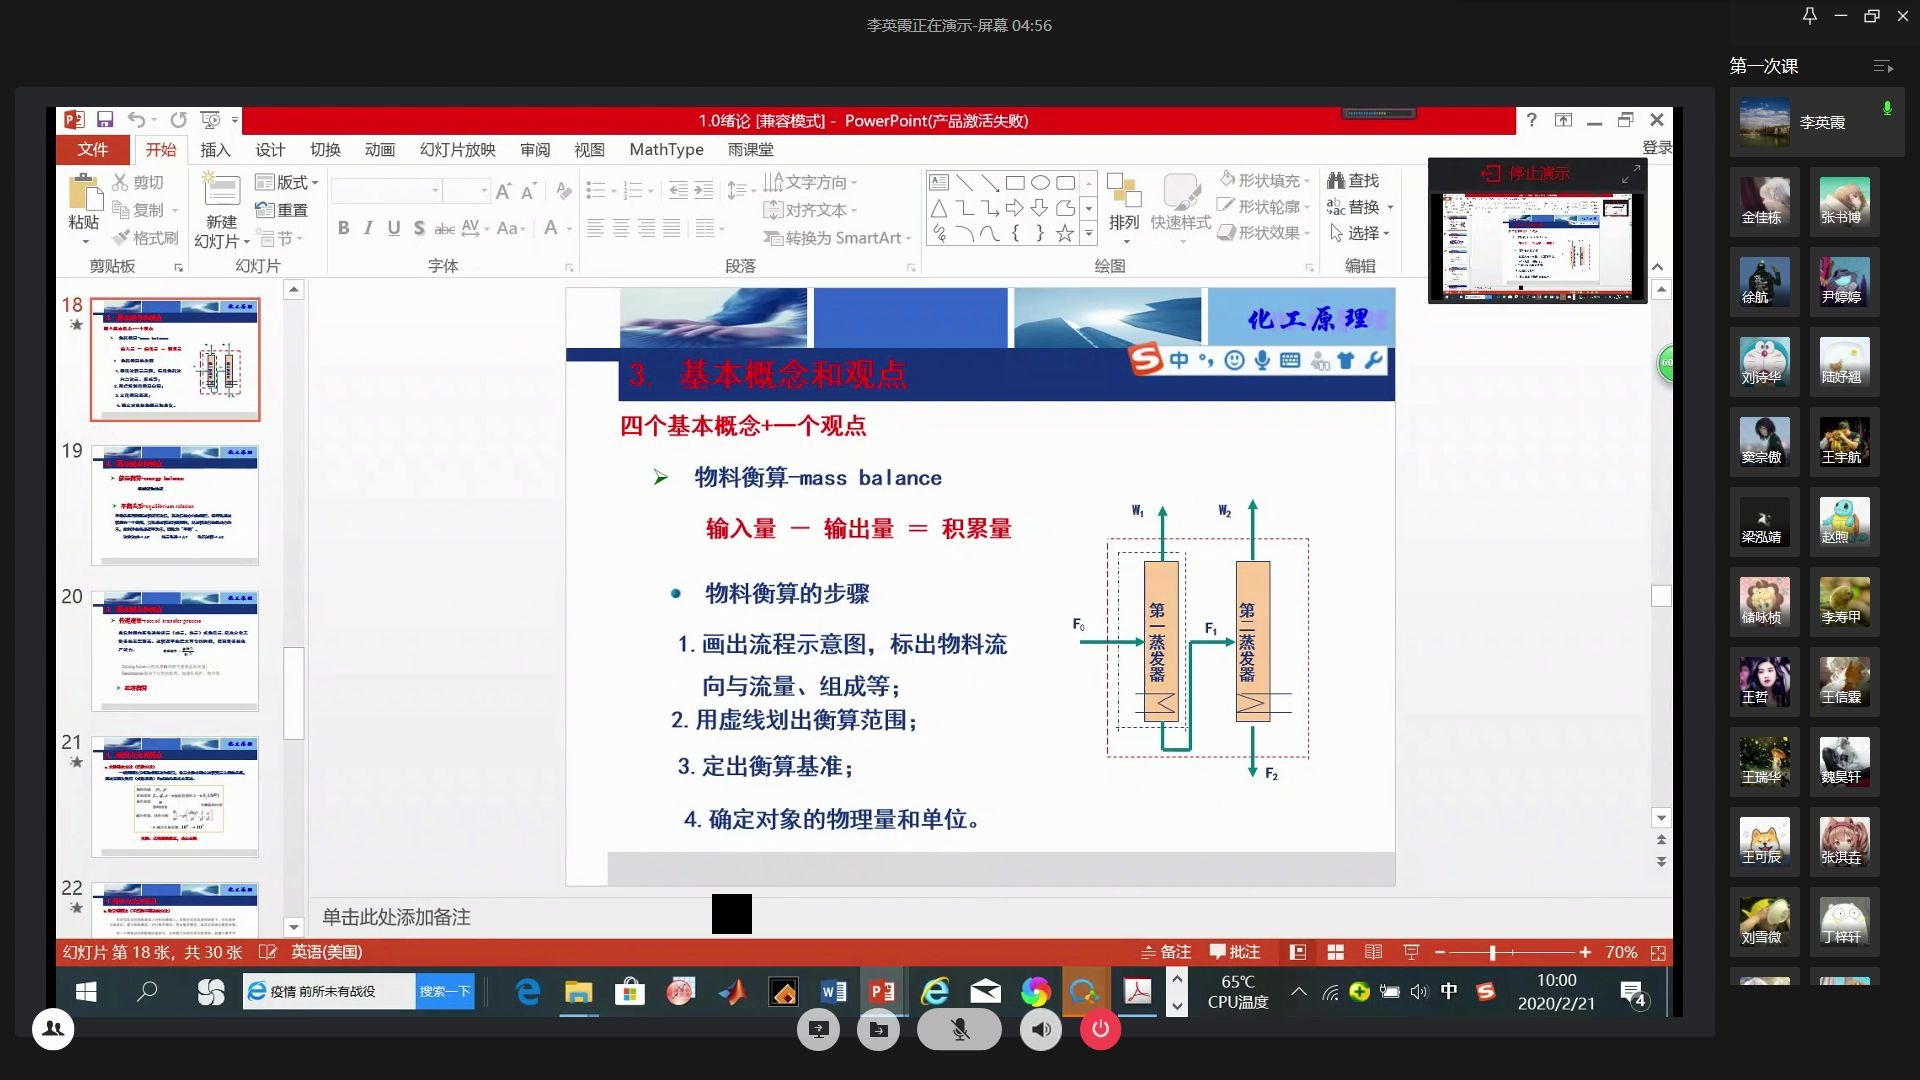Screen dimensions: 1920x1080
Task: Toggle italic formatting (I)
Action: point(368,228)
